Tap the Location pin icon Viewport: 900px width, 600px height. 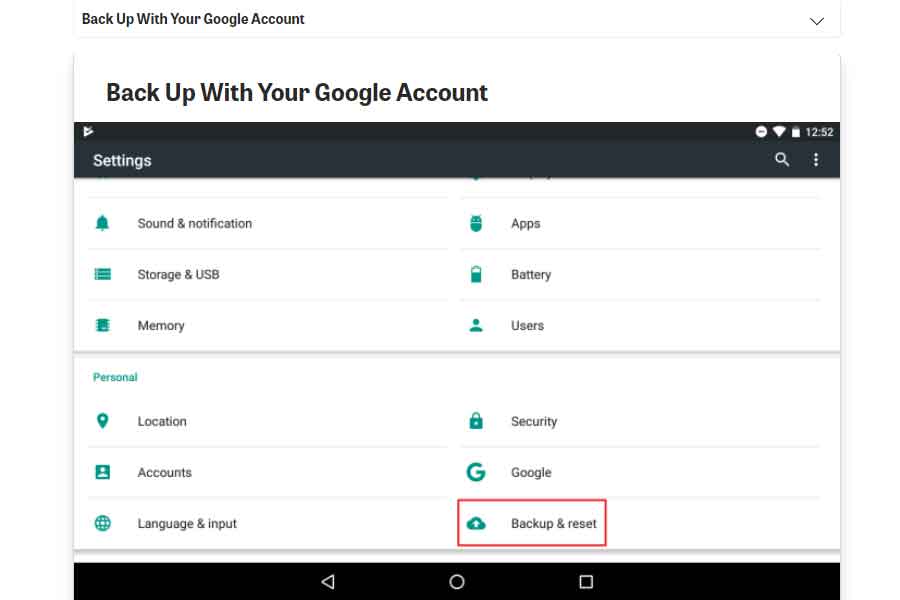tap(102, 422)
